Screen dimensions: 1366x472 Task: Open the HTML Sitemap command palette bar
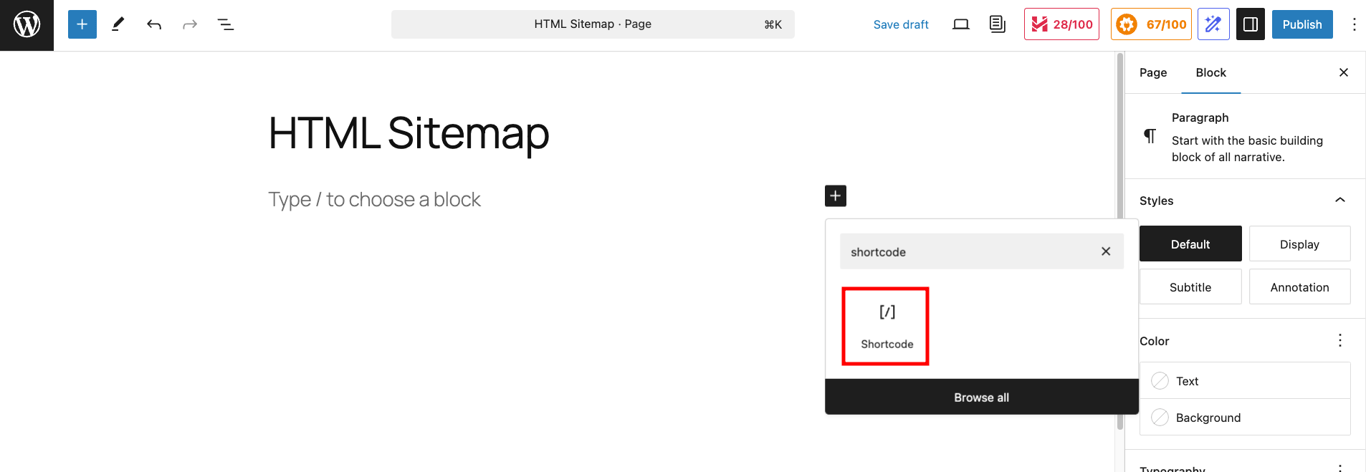pyautogui.click(x=593, y=24)
